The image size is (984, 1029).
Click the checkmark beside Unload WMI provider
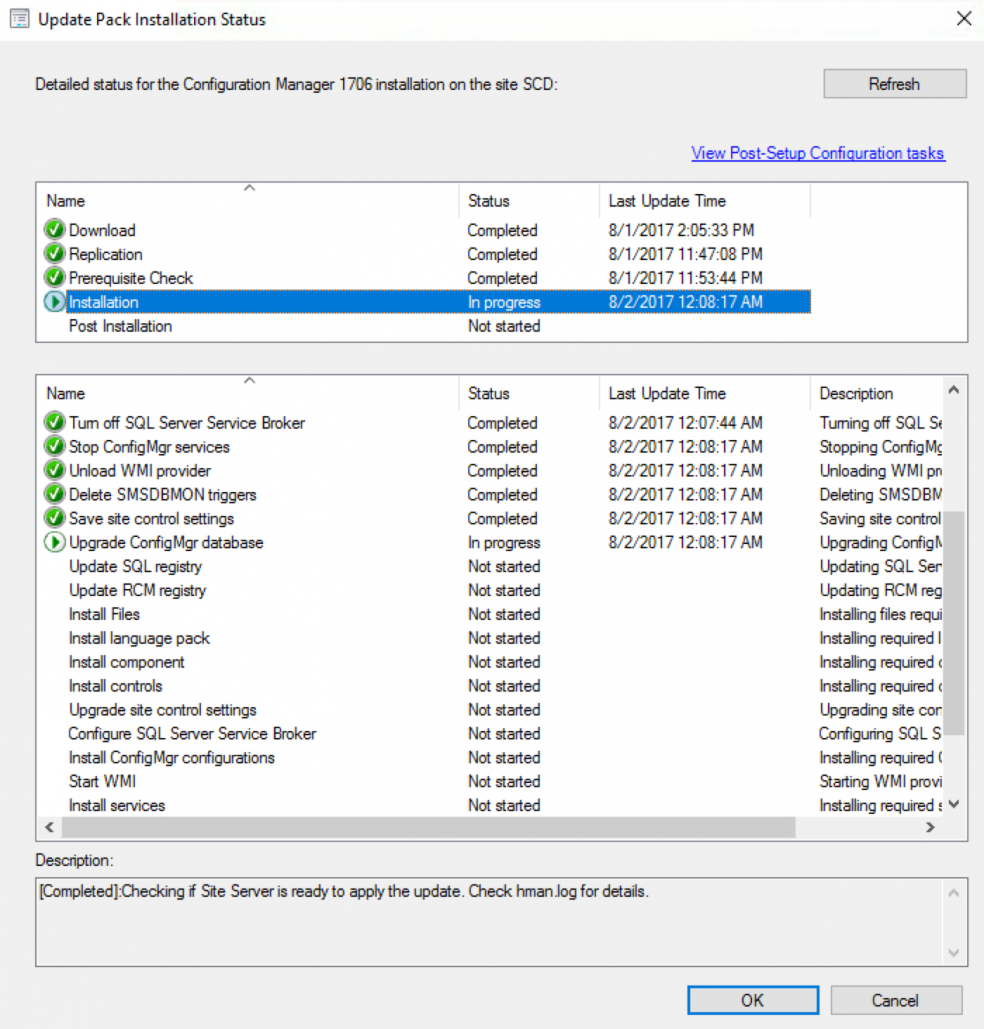[x=54, y=471]
